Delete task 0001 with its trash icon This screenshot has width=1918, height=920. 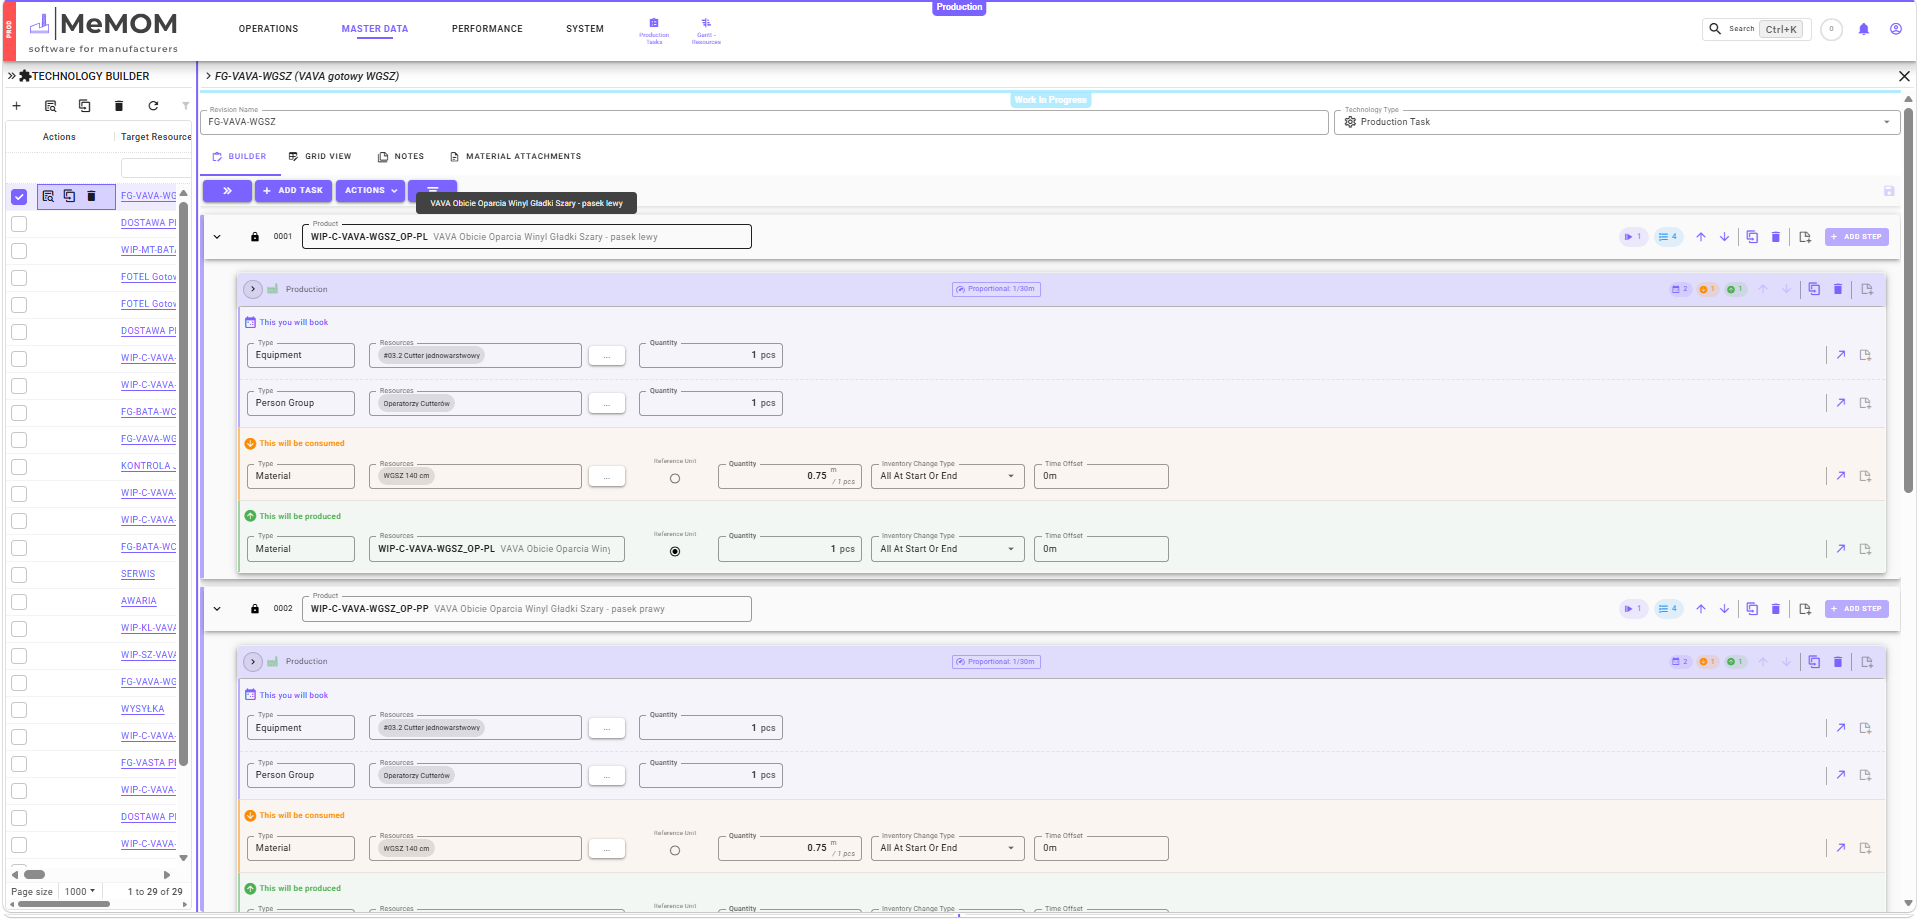coord(1776,237)
